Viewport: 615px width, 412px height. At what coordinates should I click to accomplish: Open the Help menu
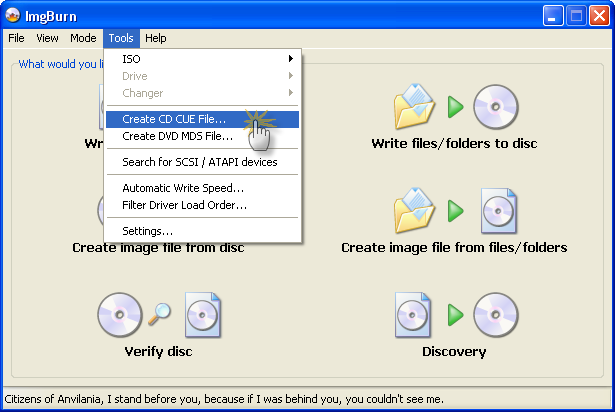point(156,38)
